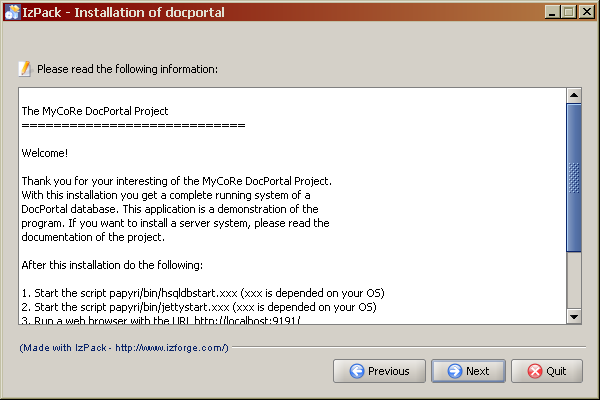This screenshot has height=400, width=600.
Task: Click the hsqldbstart script instruction line
Action: pos(203,293)
